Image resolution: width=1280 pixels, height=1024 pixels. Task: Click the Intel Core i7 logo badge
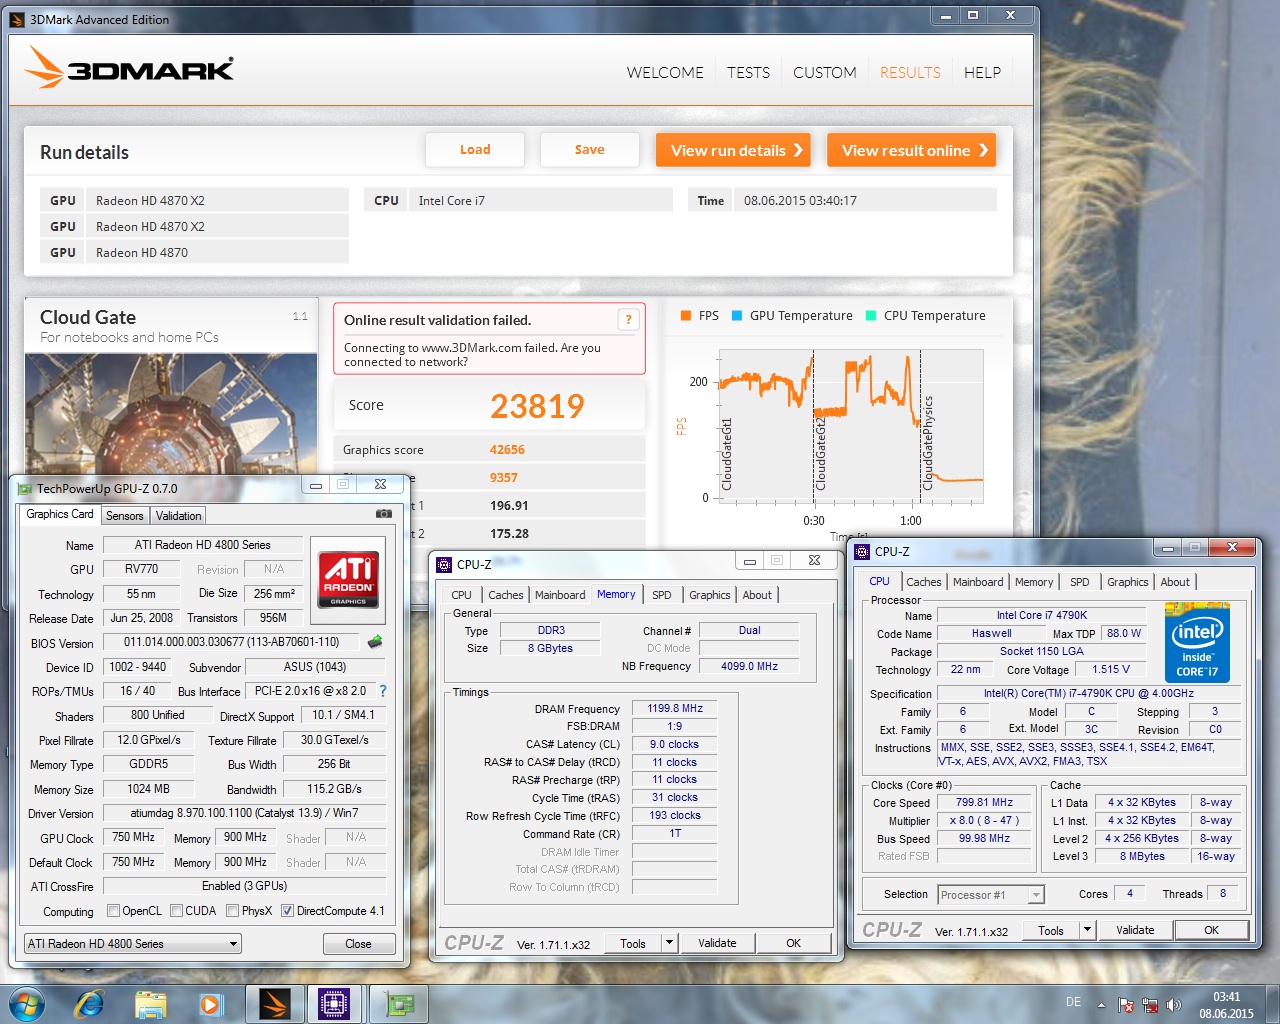[1197, 643]
